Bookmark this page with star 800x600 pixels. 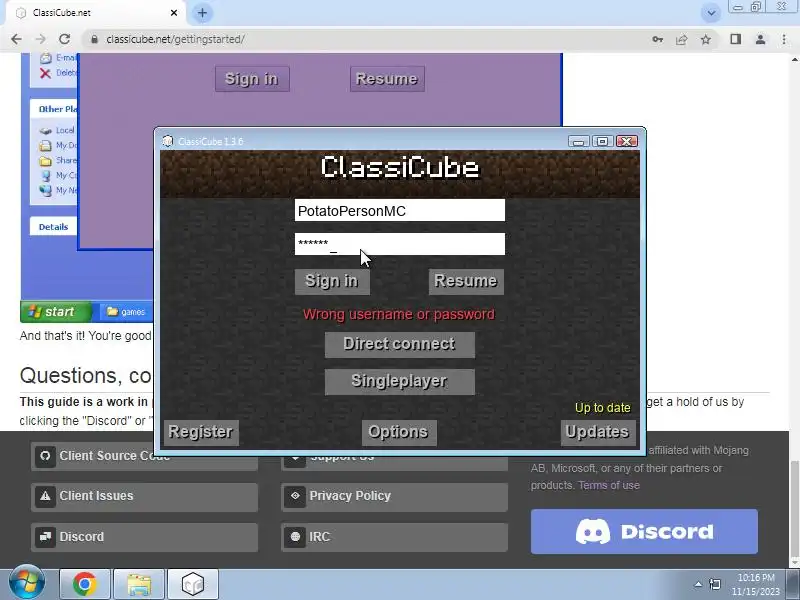[706, 39]
